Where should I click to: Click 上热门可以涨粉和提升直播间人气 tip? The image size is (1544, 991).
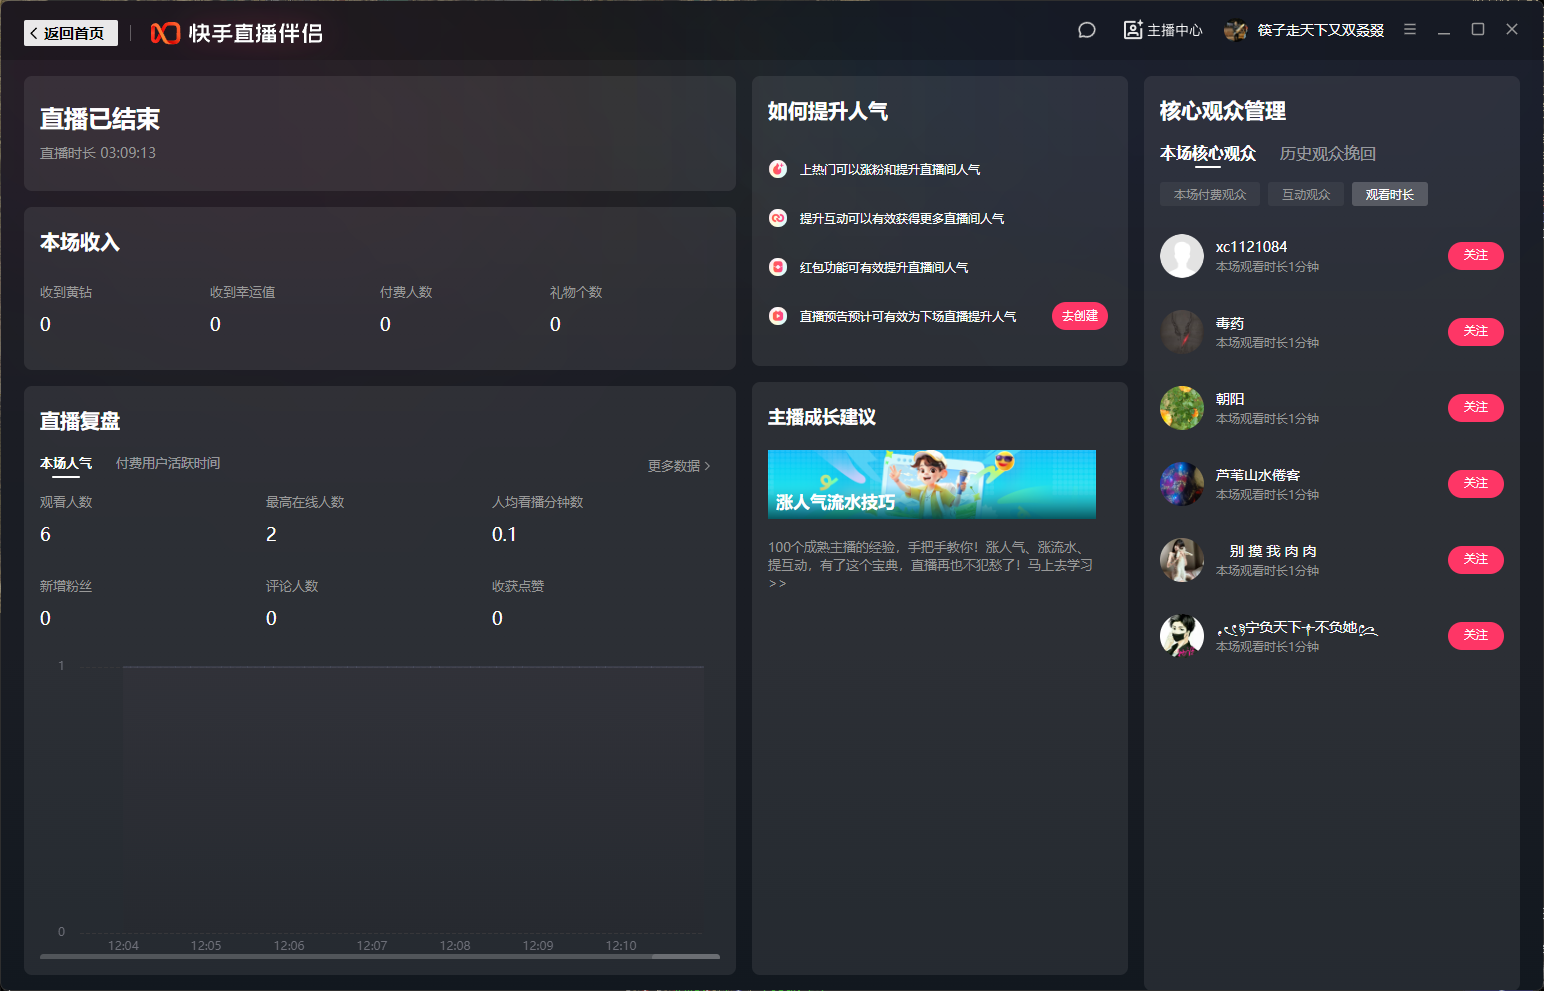(x=890, y=169)
